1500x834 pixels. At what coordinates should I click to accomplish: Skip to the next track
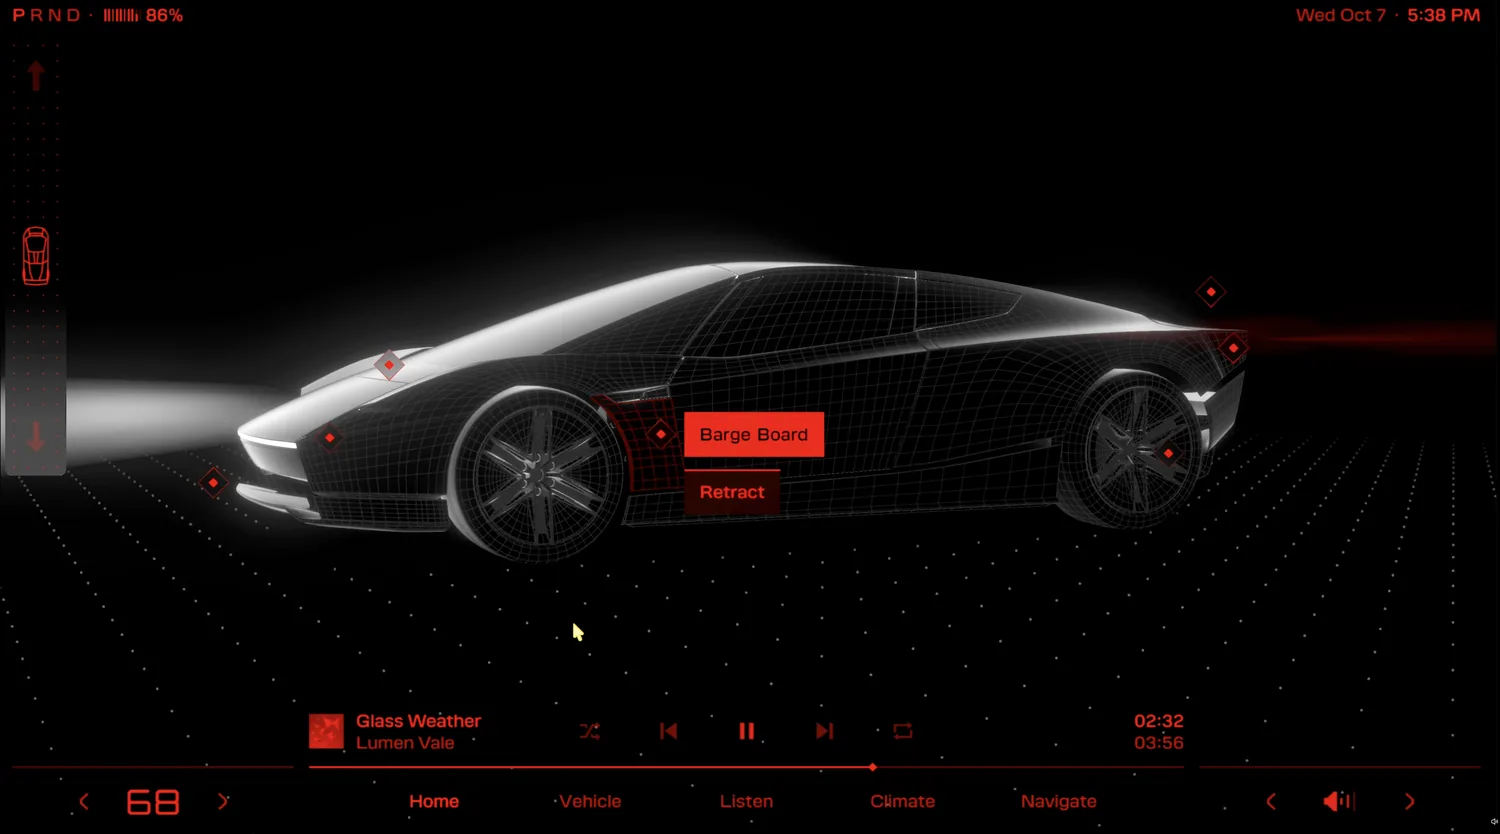(824, 731)
